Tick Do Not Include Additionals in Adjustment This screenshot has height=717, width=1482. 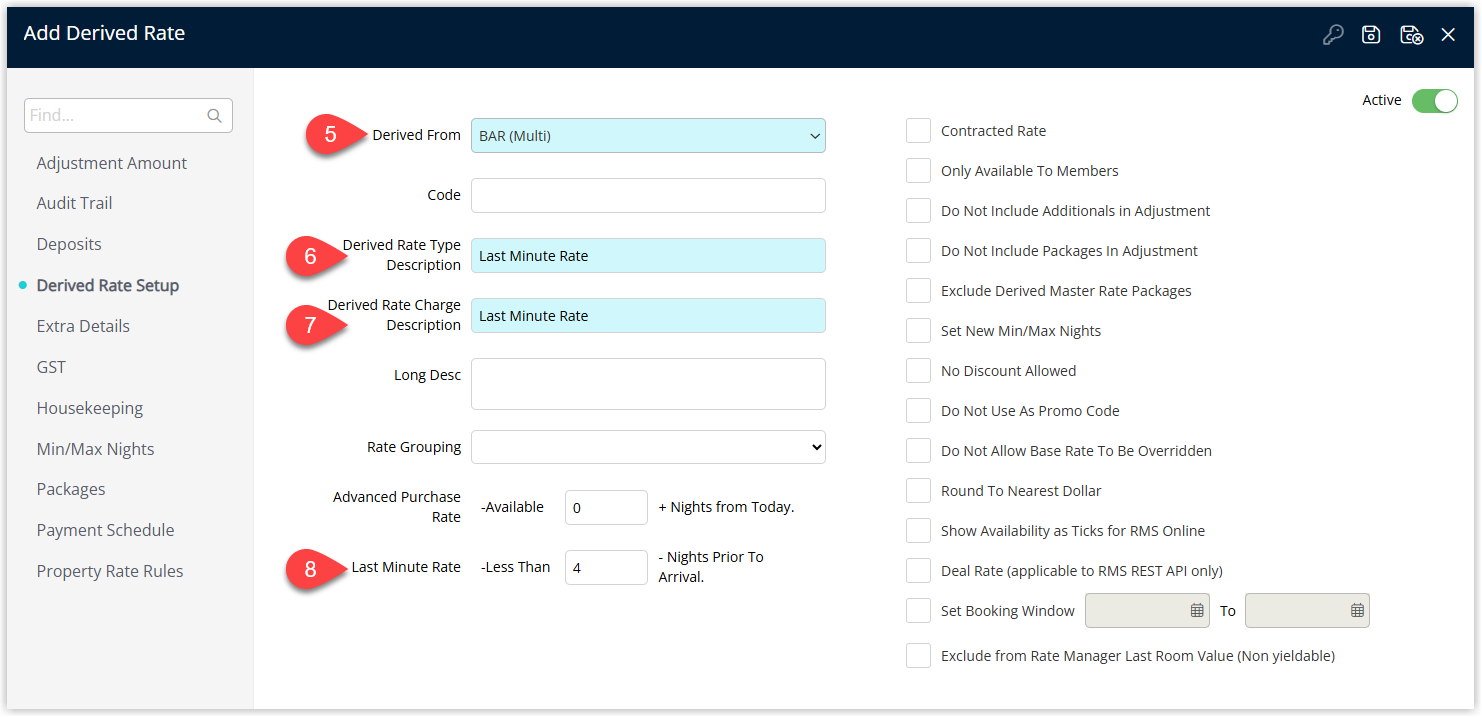point(918,211)
